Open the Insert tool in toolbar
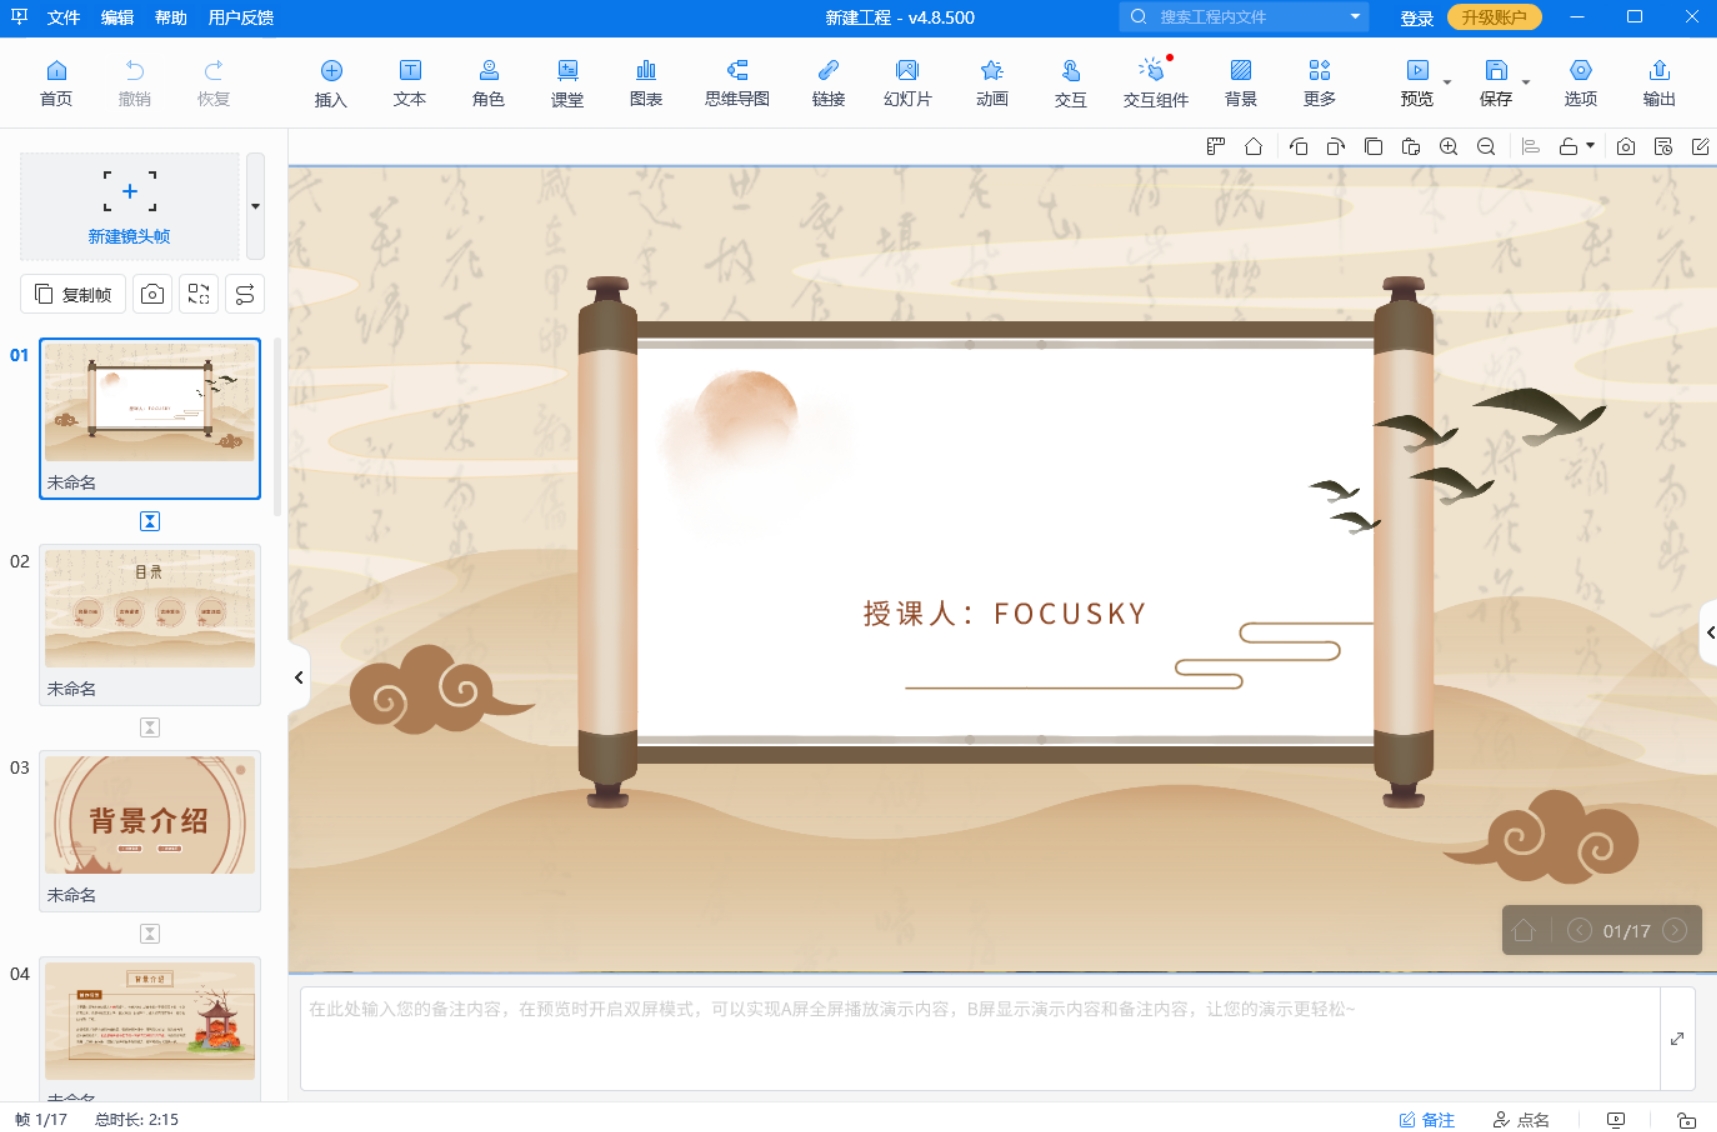This screenshot has width=1717, height=1132. click(x=331, y=83)
